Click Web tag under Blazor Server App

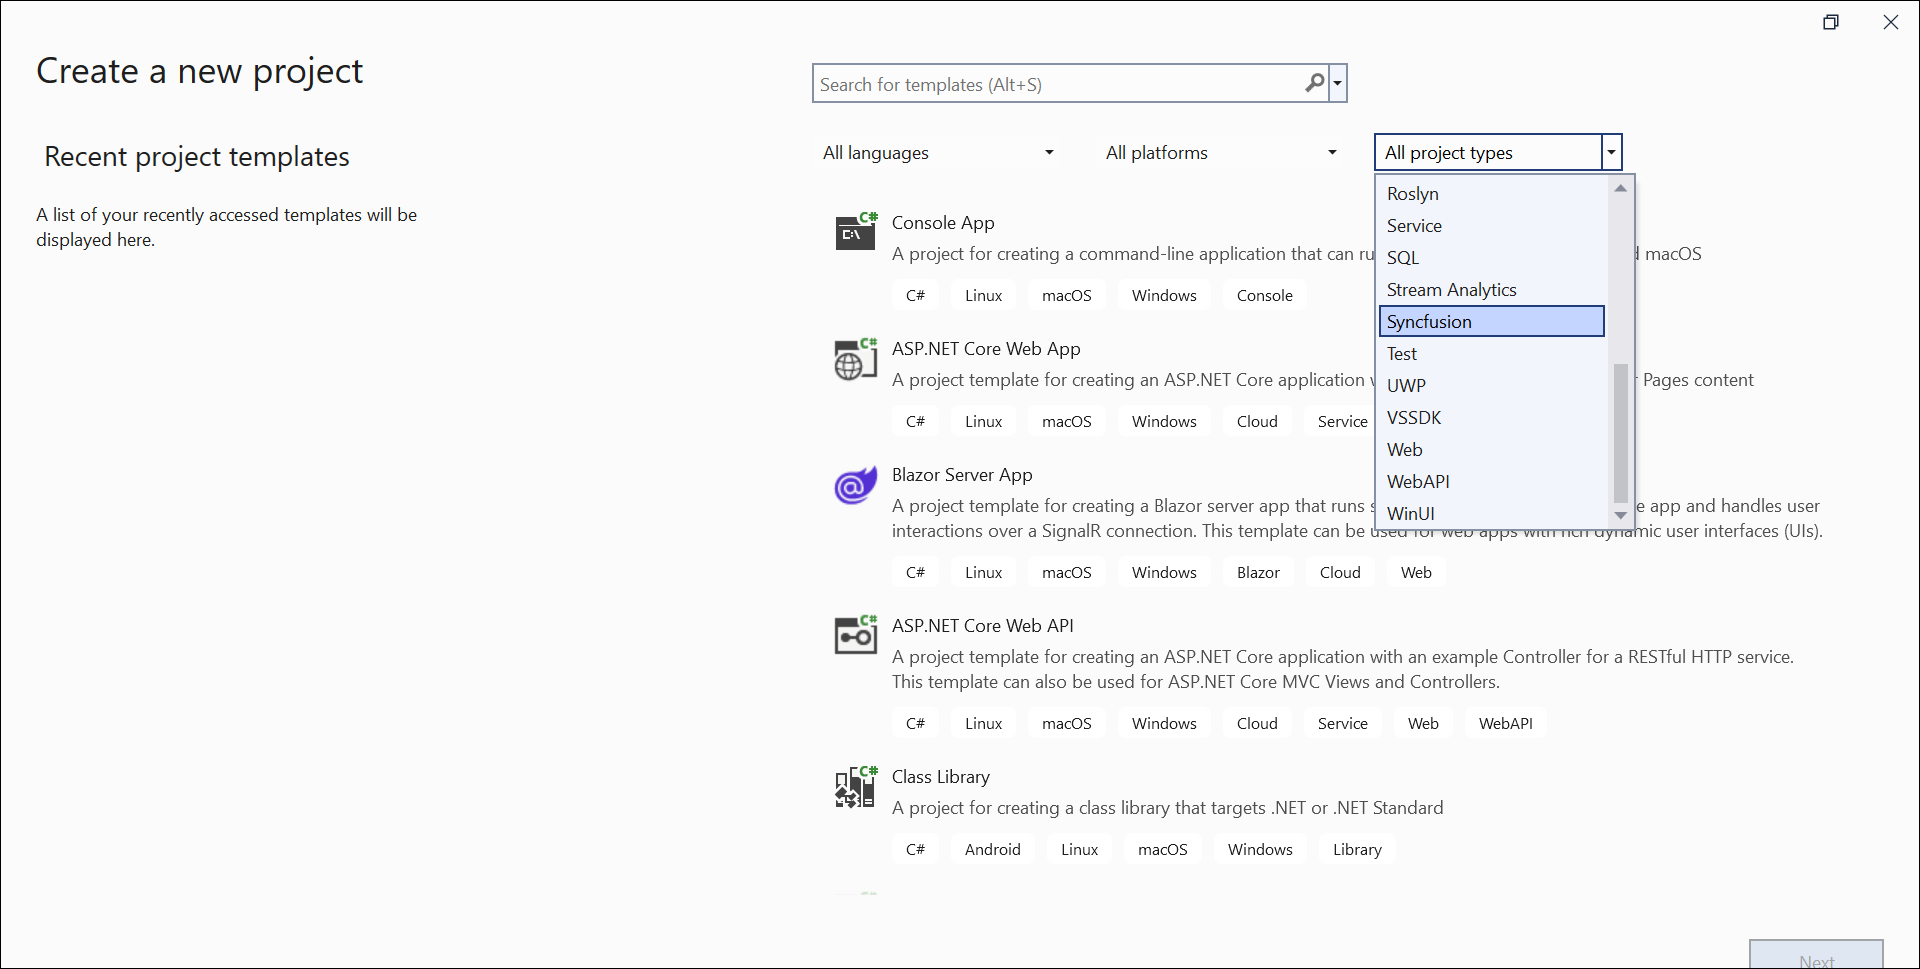[1416, 573]
